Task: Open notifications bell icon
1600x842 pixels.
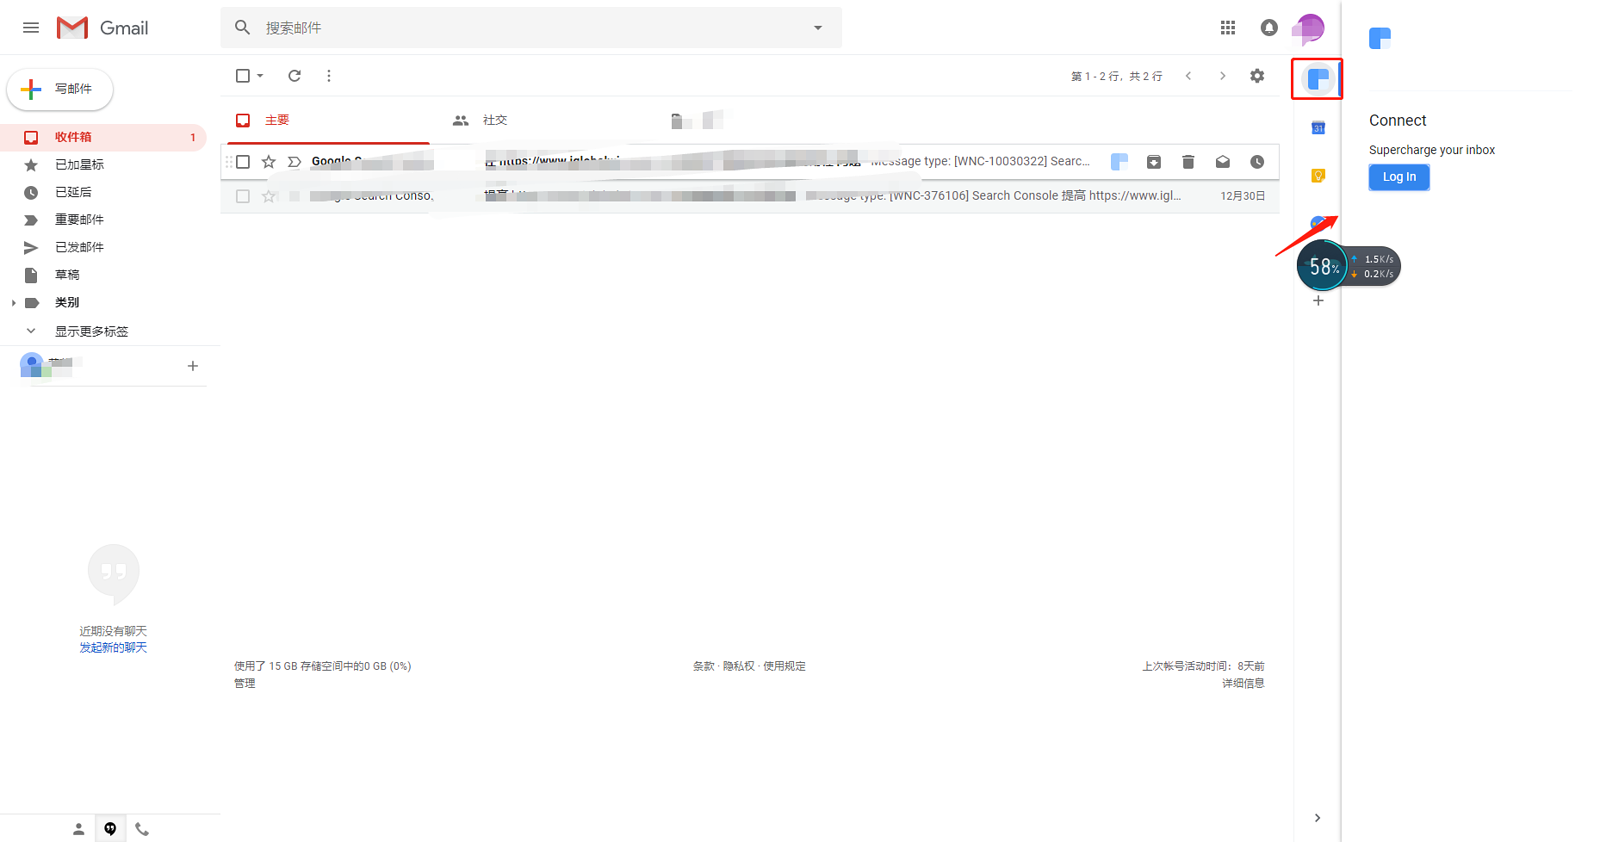Action: pos(1269,28)
